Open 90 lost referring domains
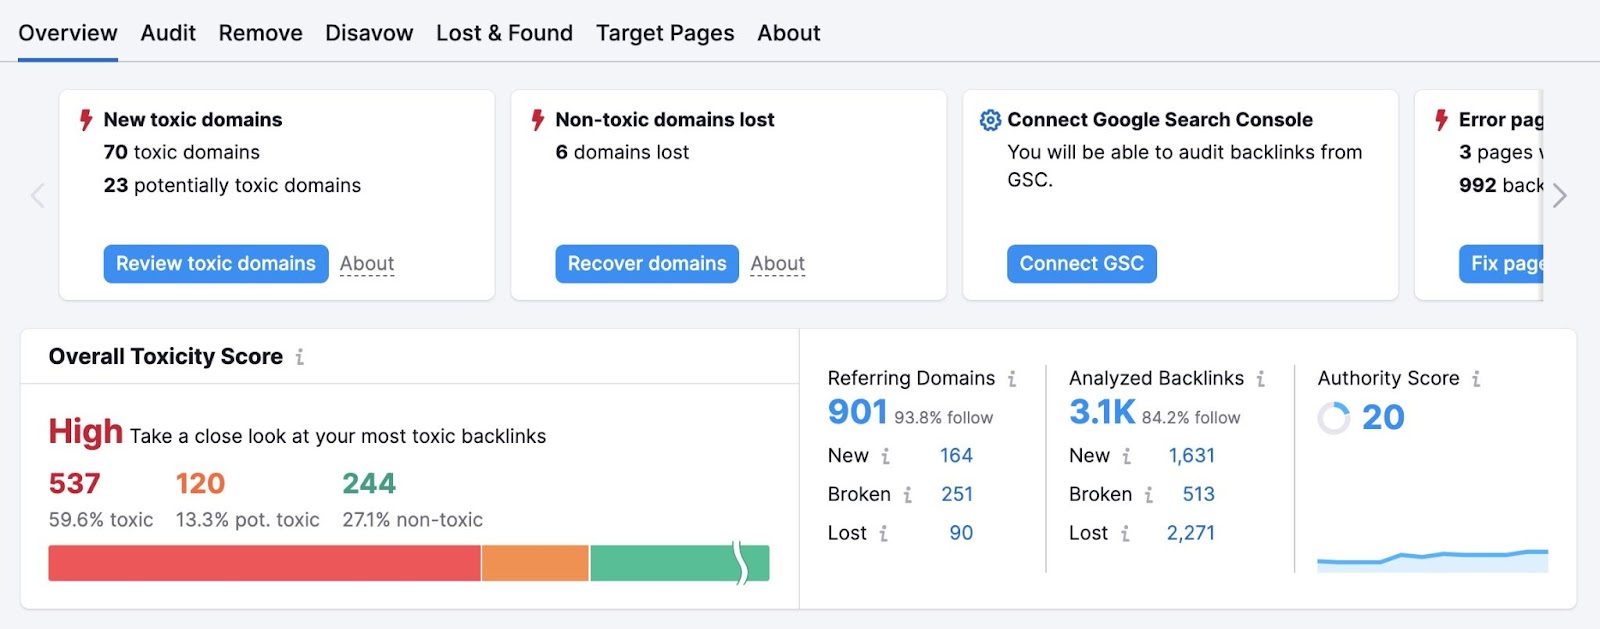The height and width of the screenshot is (629, 1600). pyautogui.click(x=961, y=534)
